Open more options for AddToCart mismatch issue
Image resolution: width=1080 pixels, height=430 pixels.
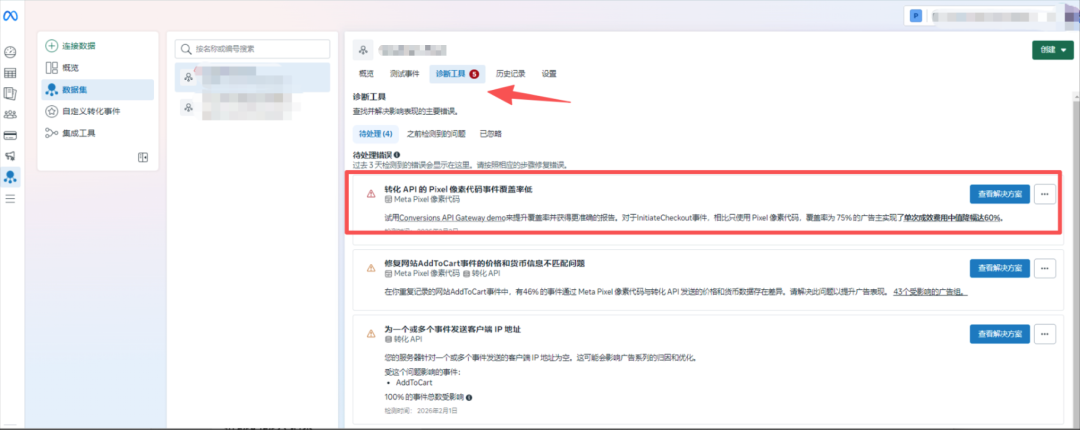(1044, 267)
